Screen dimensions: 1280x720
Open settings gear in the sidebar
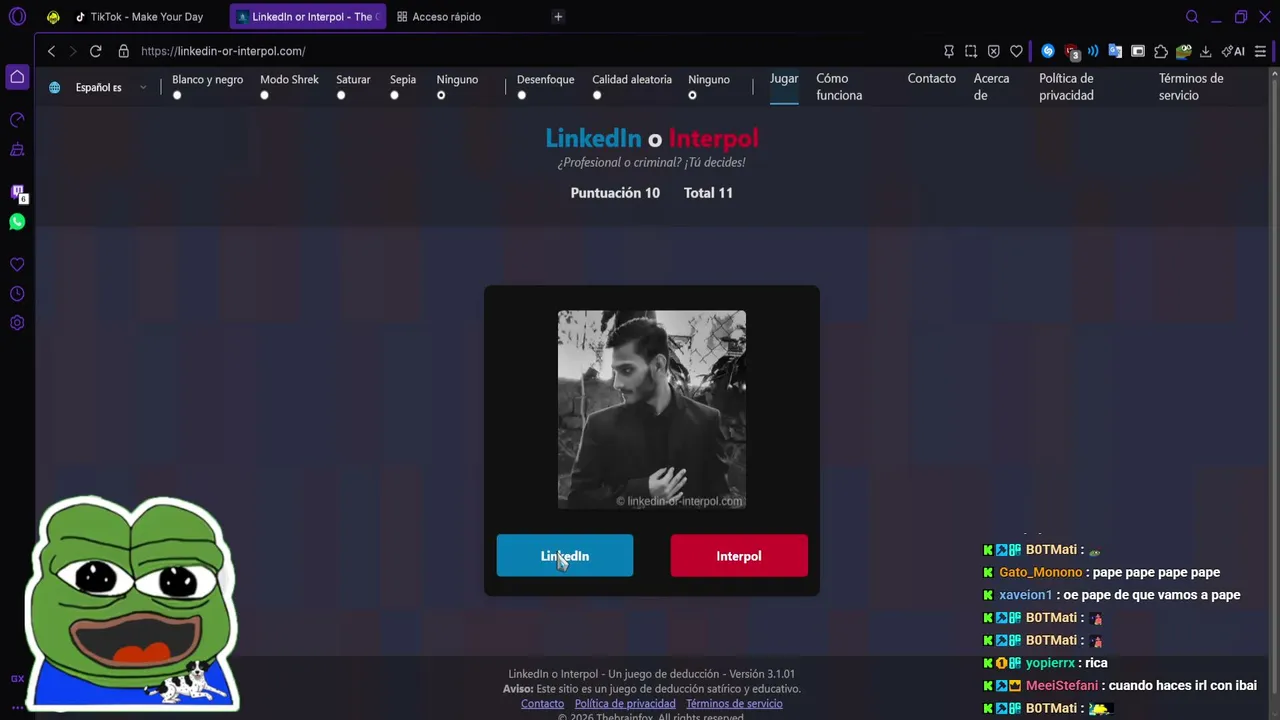17,323
